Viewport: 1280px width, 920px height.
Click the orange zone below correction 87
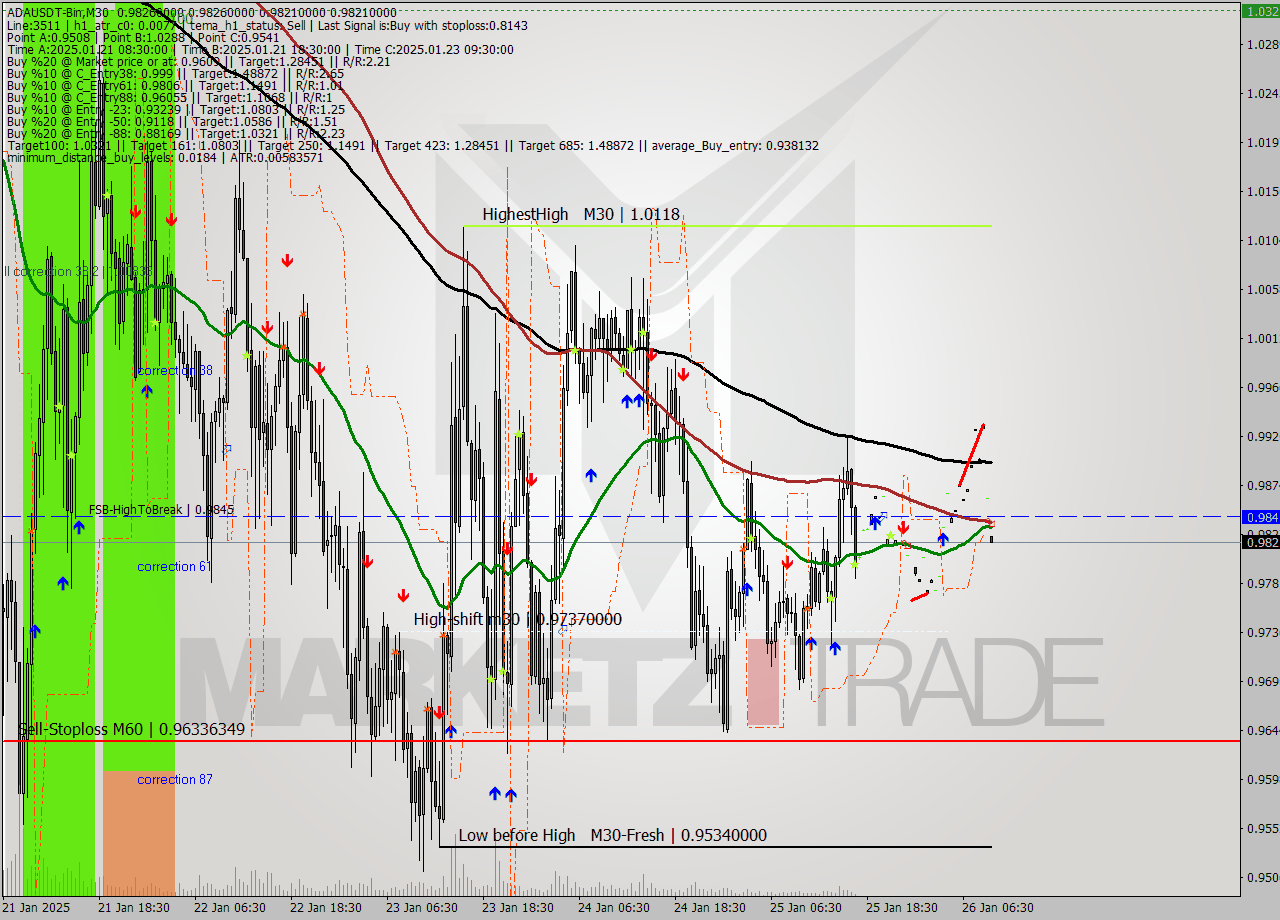pyautogui.click(x=138, y=832)
